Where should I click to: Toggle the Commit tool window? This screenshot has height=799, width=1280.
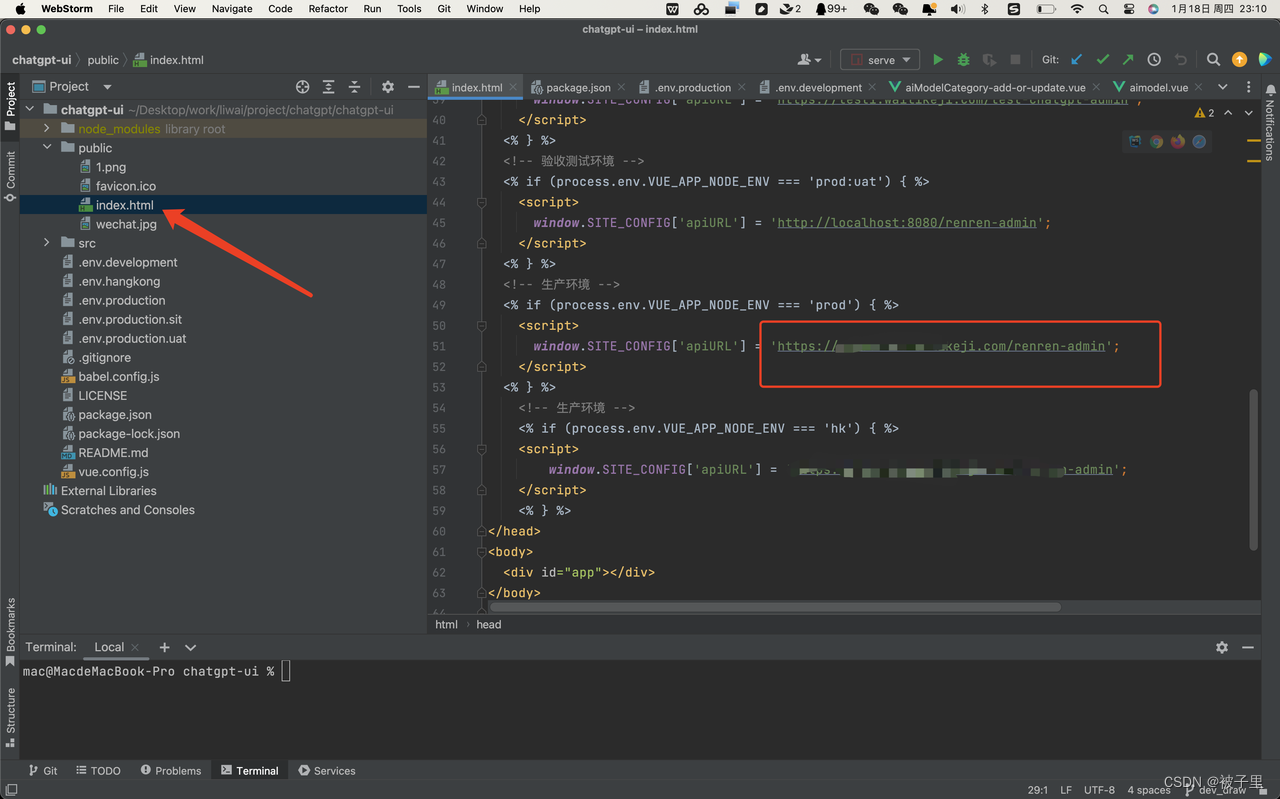(10, 176)
